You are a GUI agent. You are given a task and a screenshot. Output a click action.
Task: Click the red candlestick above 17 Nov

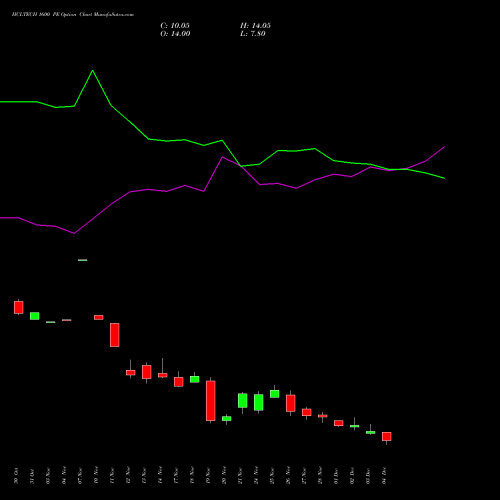179,382
